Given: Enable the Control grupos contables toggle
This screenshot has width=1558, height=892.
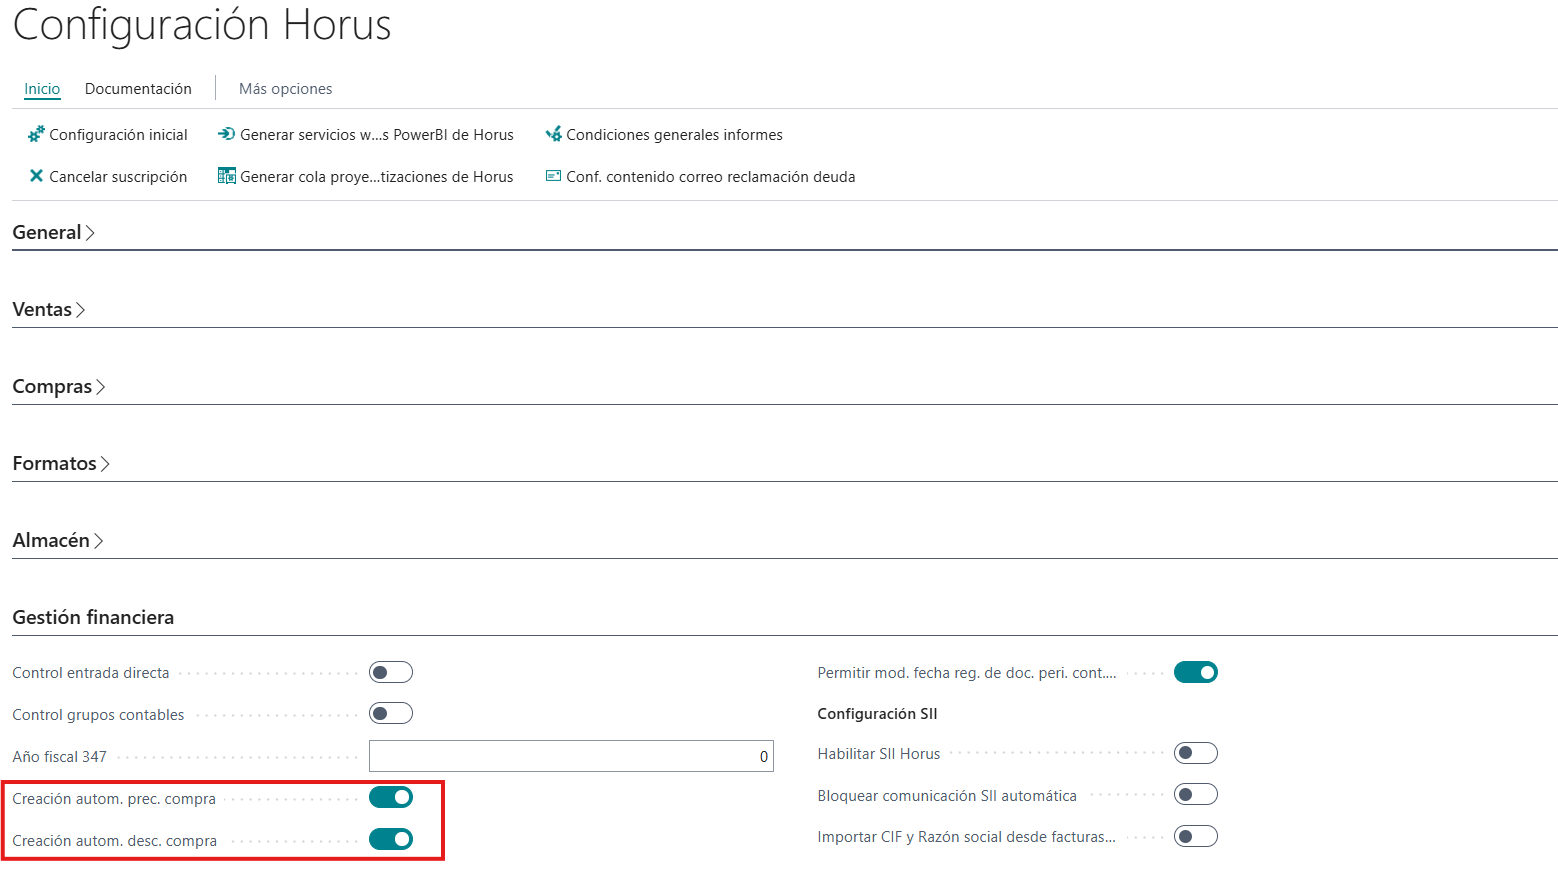Looking at the screenshot, I should (x=391, y=713).
